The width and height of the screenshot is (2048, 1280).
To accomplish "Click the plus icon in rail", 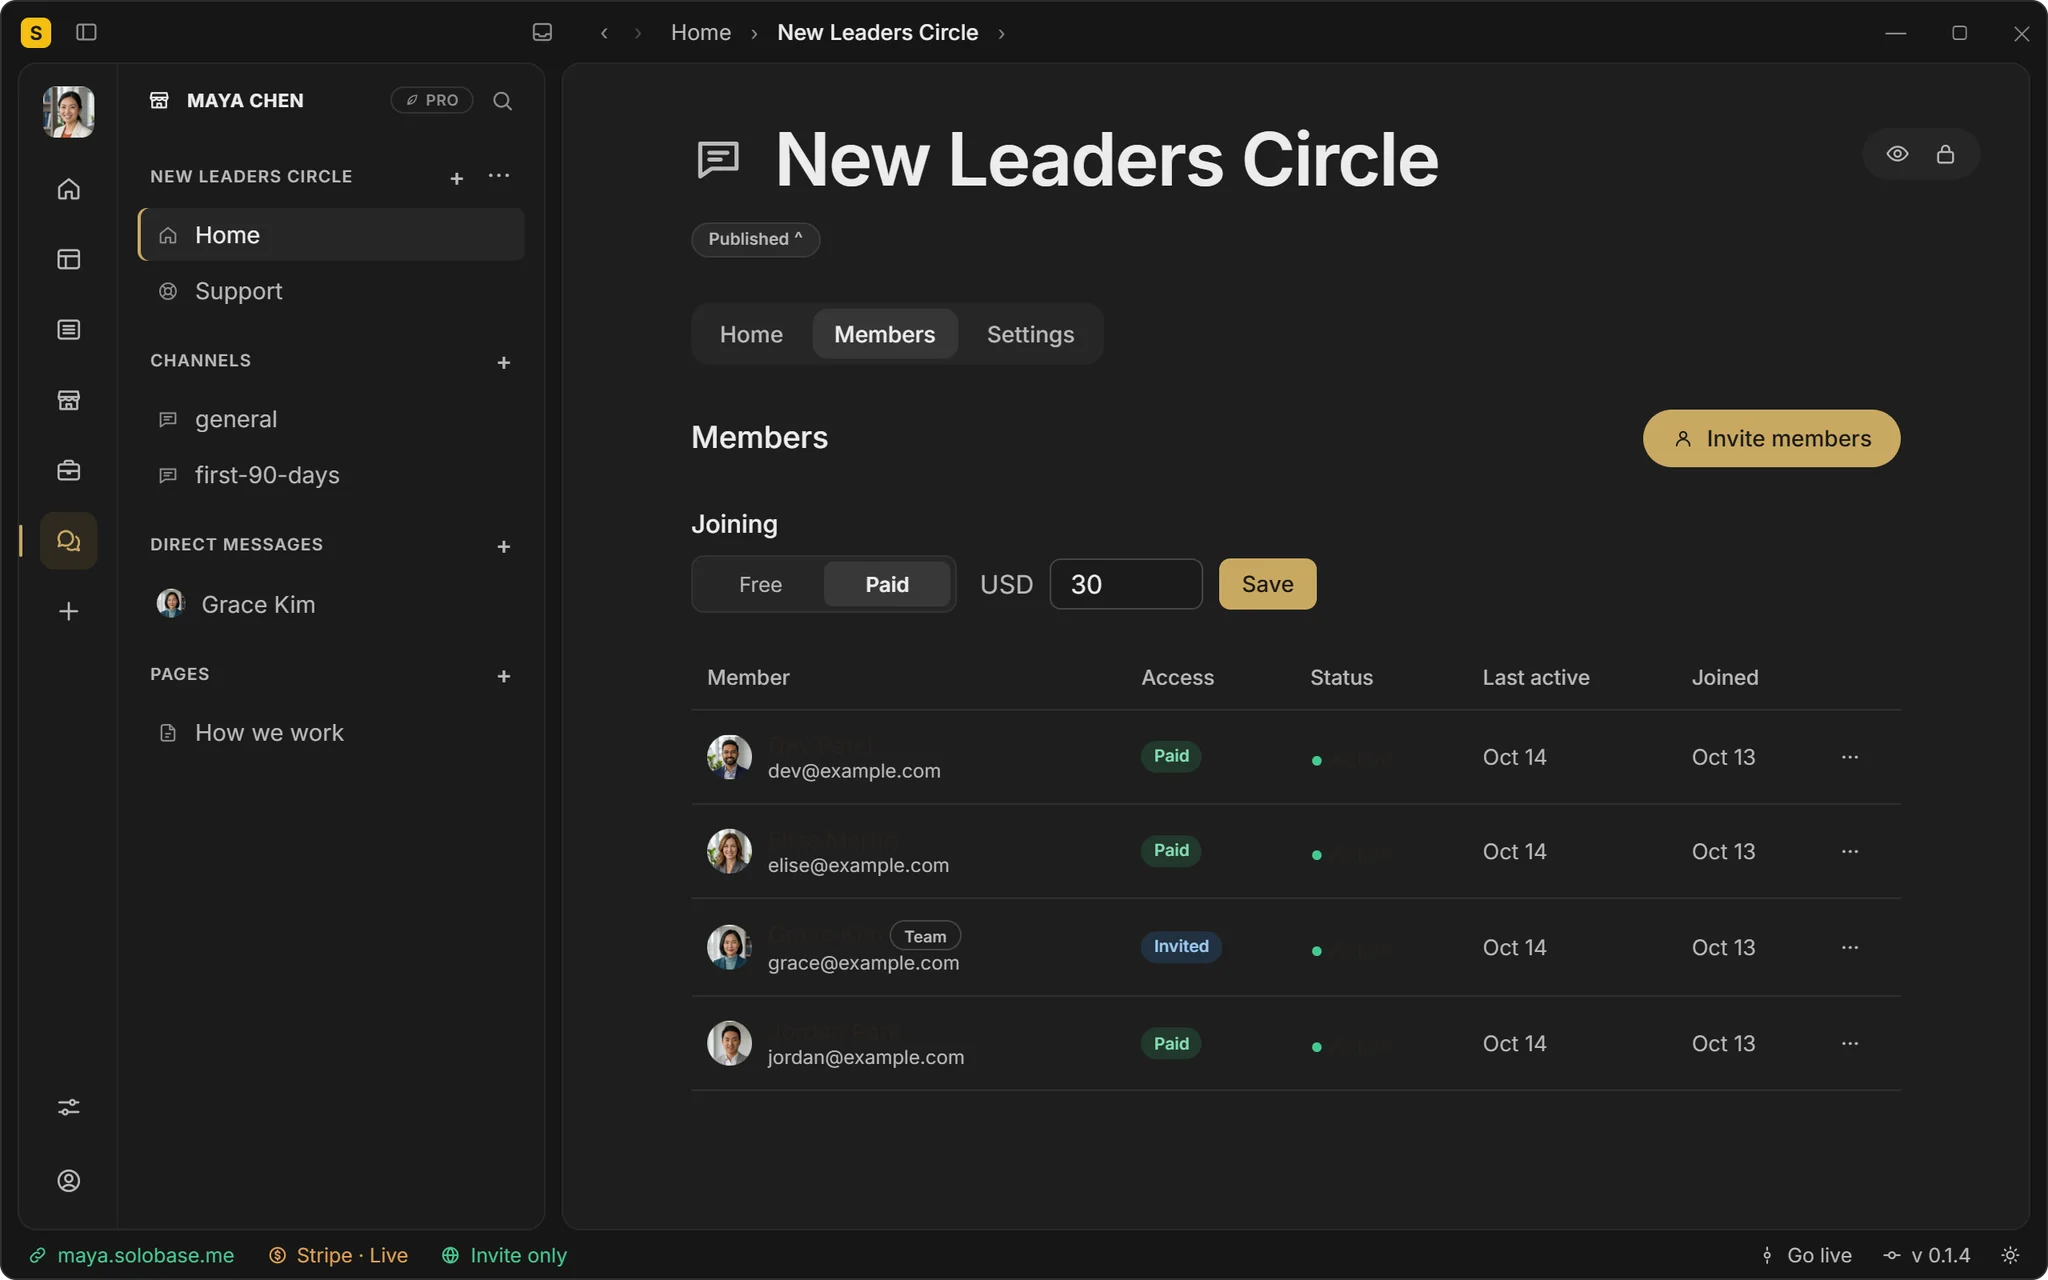I will [x=68, y=611].
